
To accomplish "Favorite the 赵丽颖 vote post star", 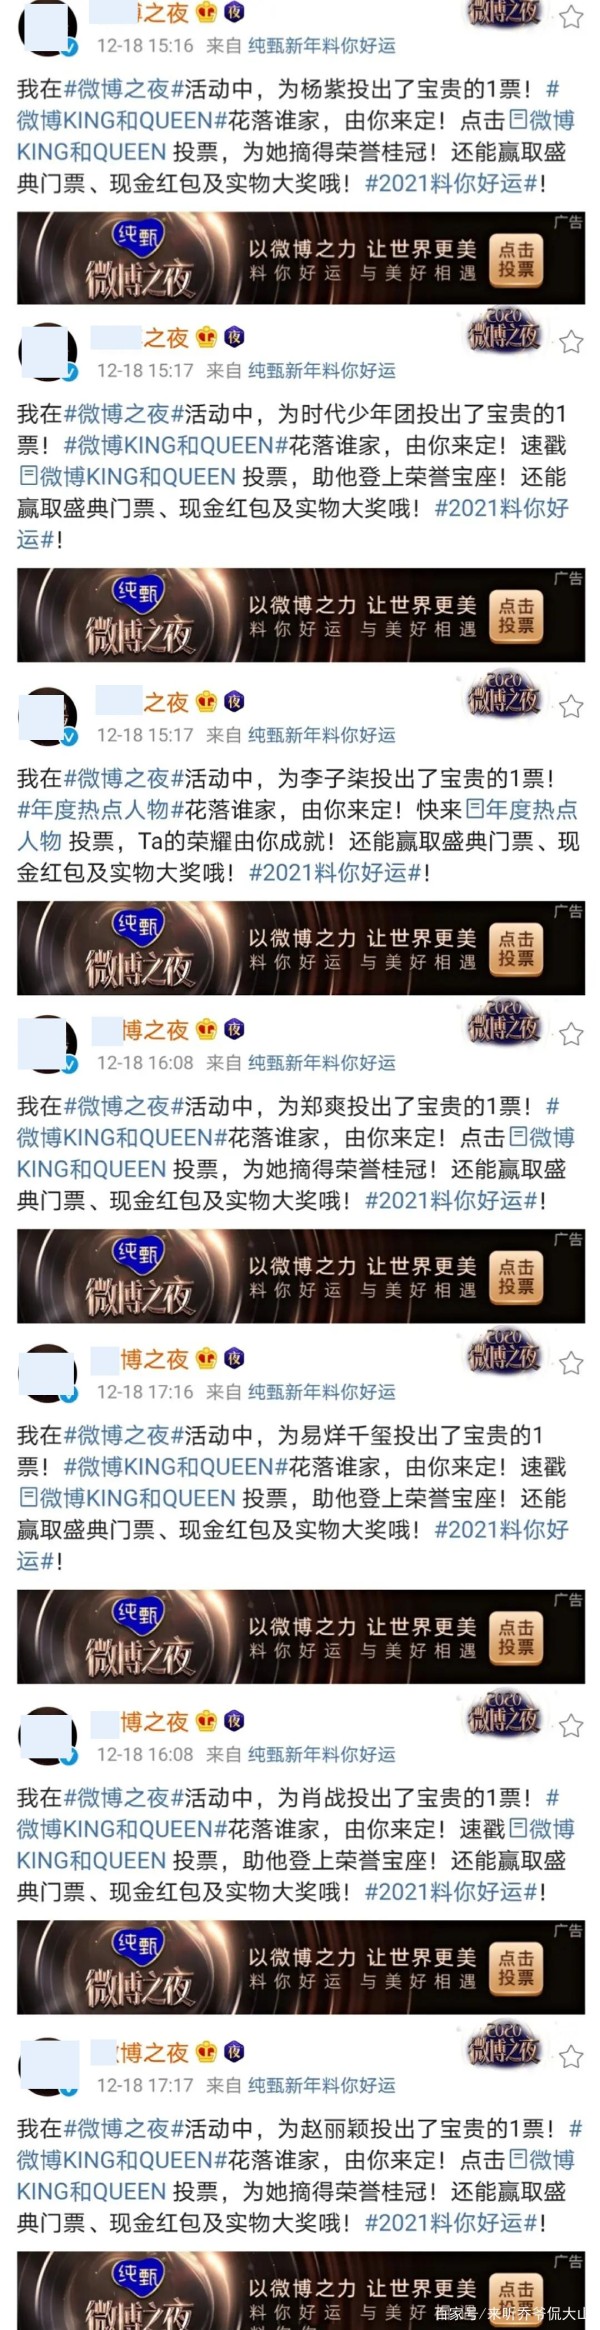I will click(571, 2057).
